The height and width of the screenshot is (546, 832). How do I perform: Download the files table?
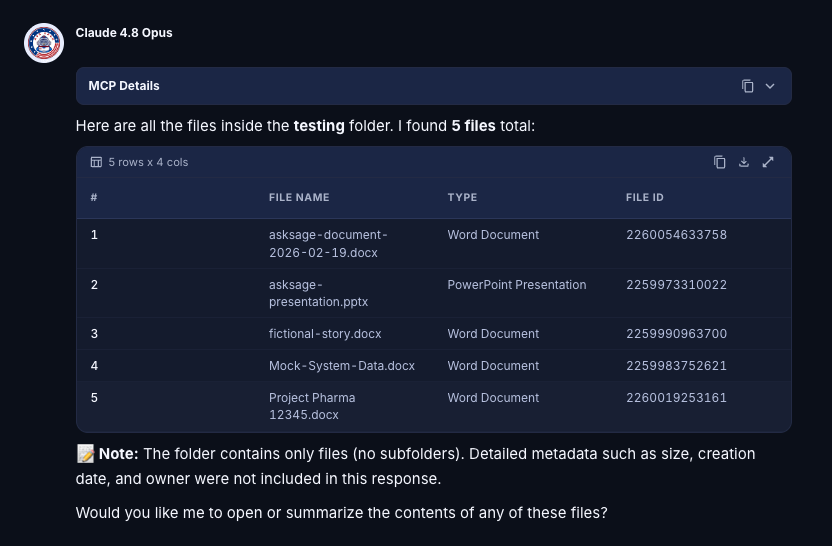coord(744,162)
